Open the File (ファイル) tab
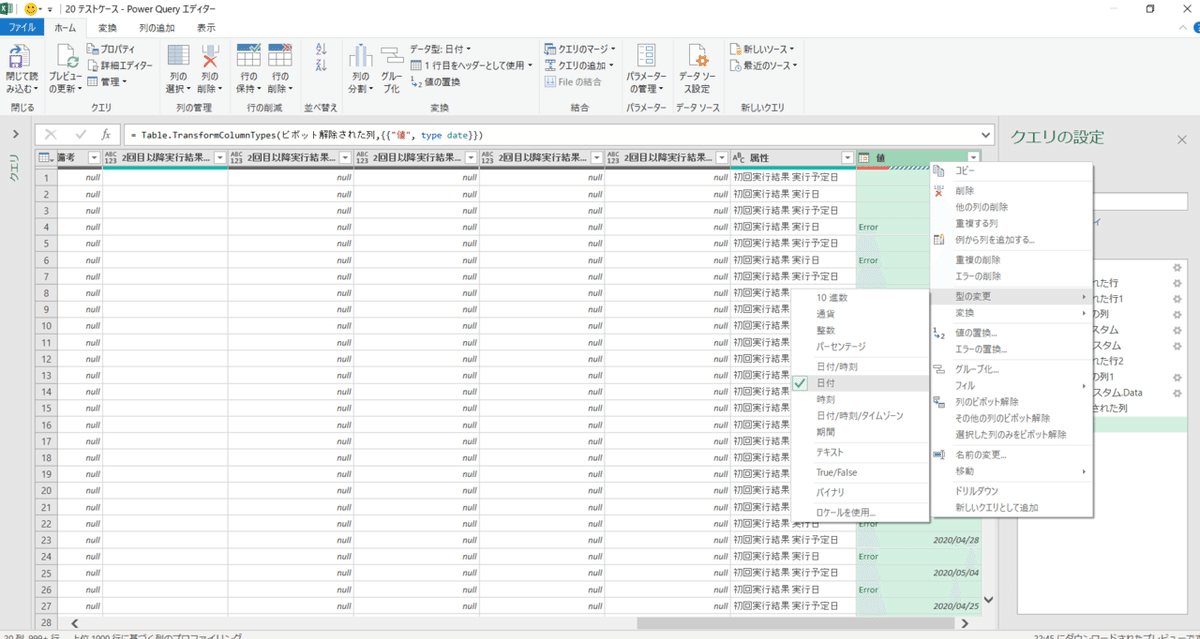This screenshot has width=1200, height=639. (x=22, y=28)
